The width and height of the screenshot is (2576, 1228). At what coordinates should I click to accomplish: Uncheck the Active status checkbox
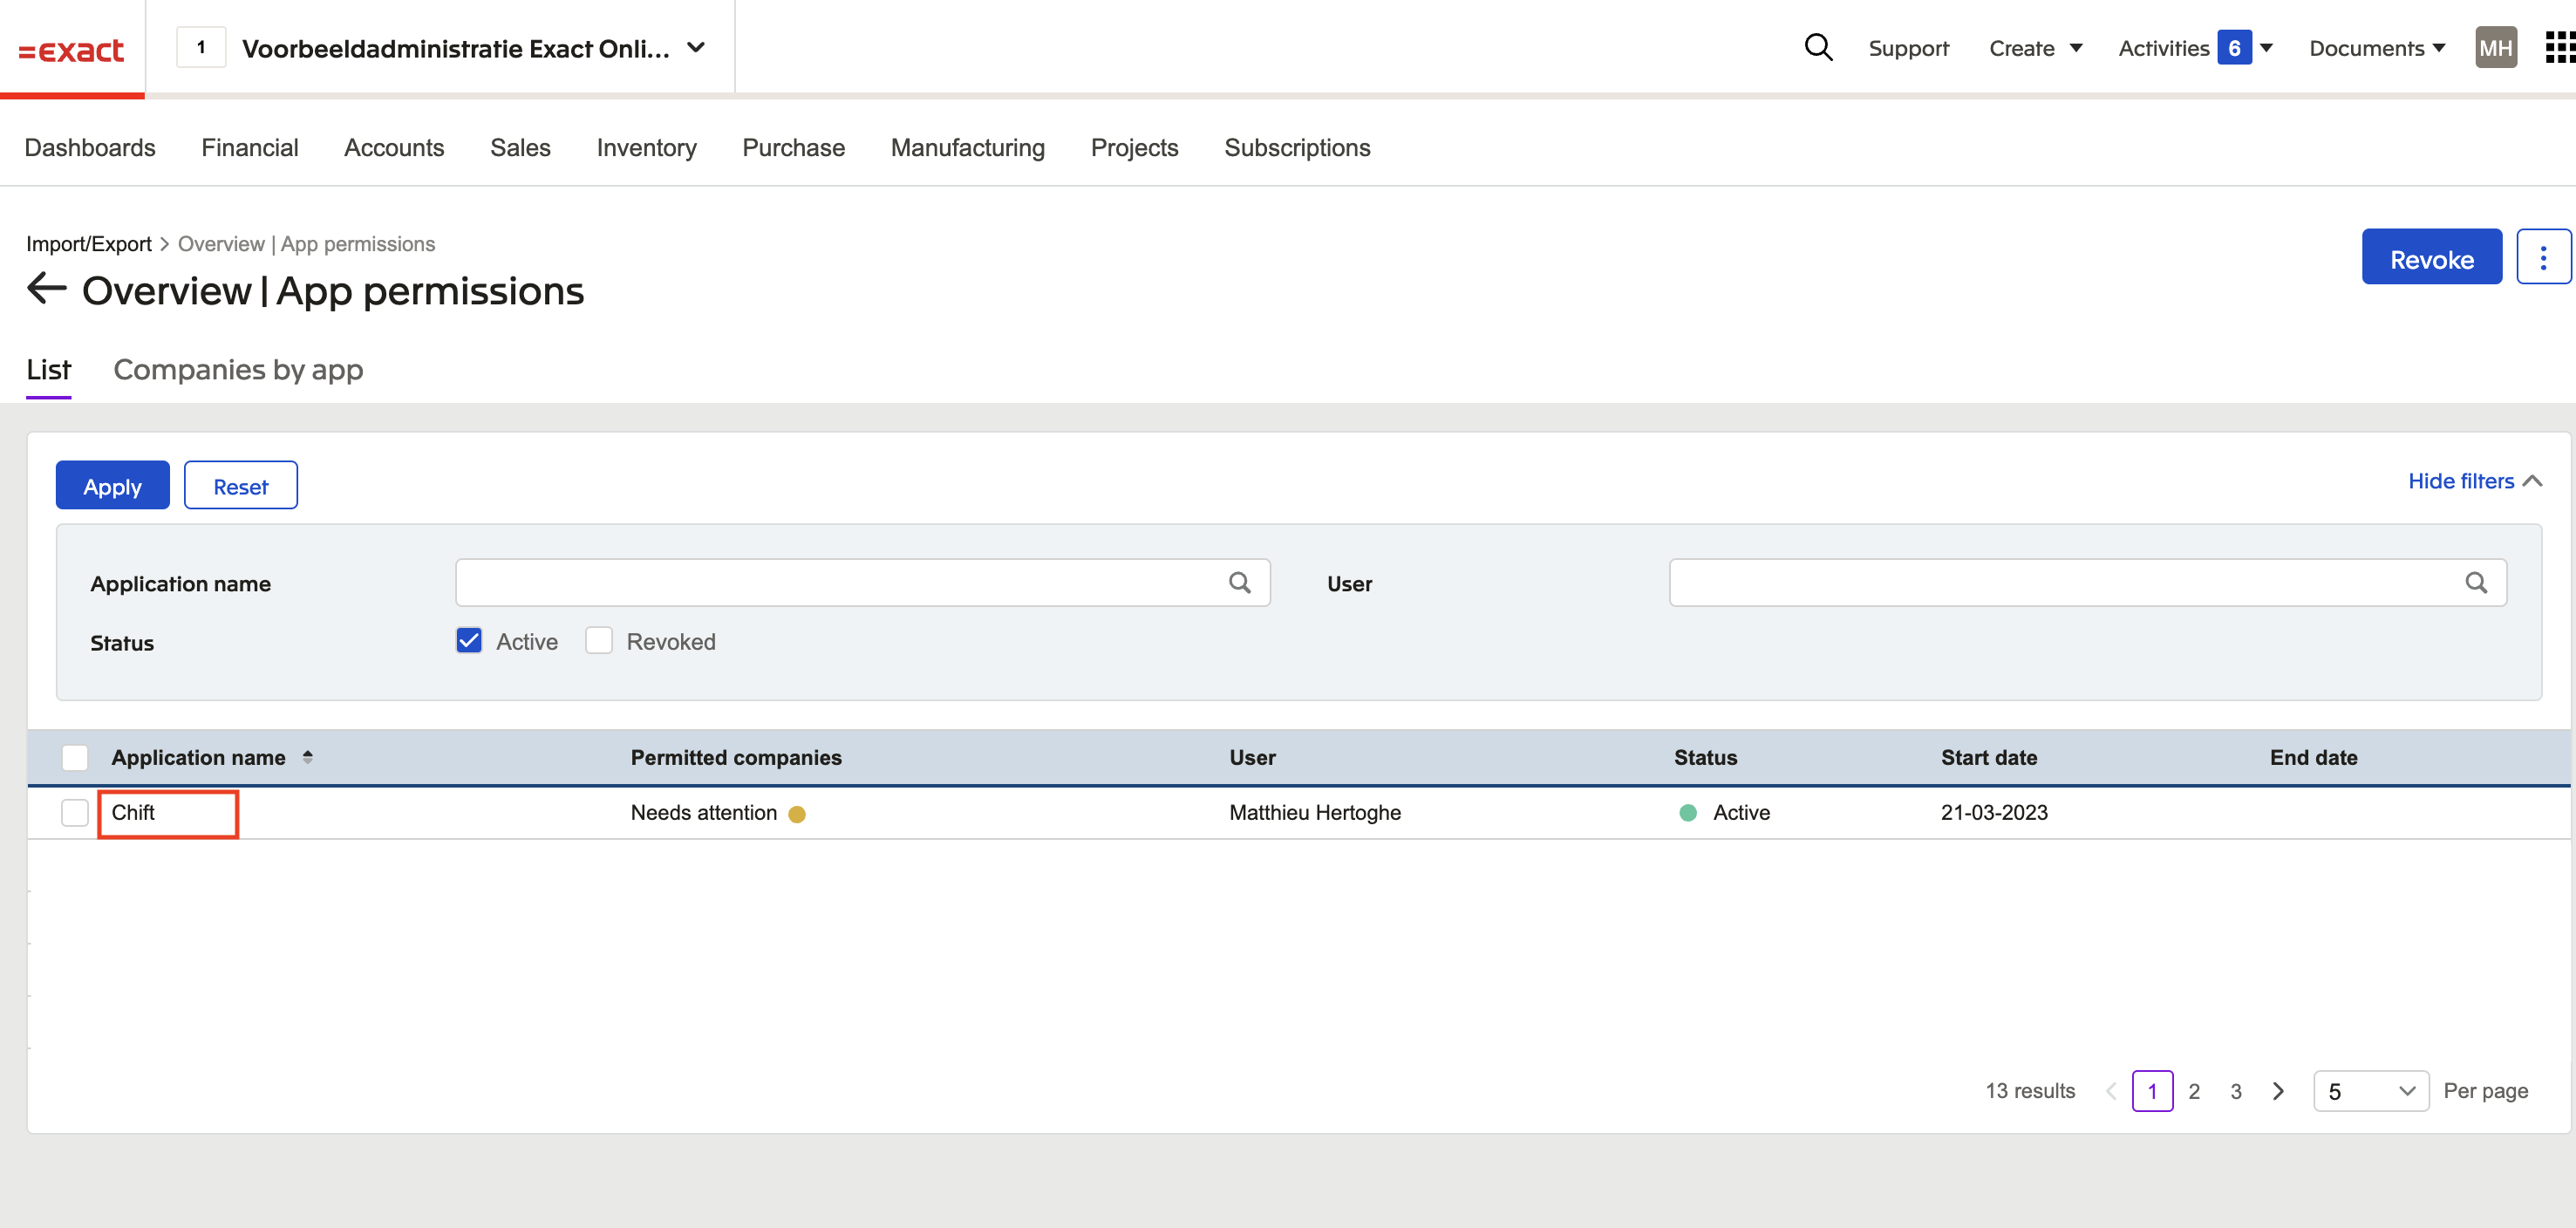469,641
